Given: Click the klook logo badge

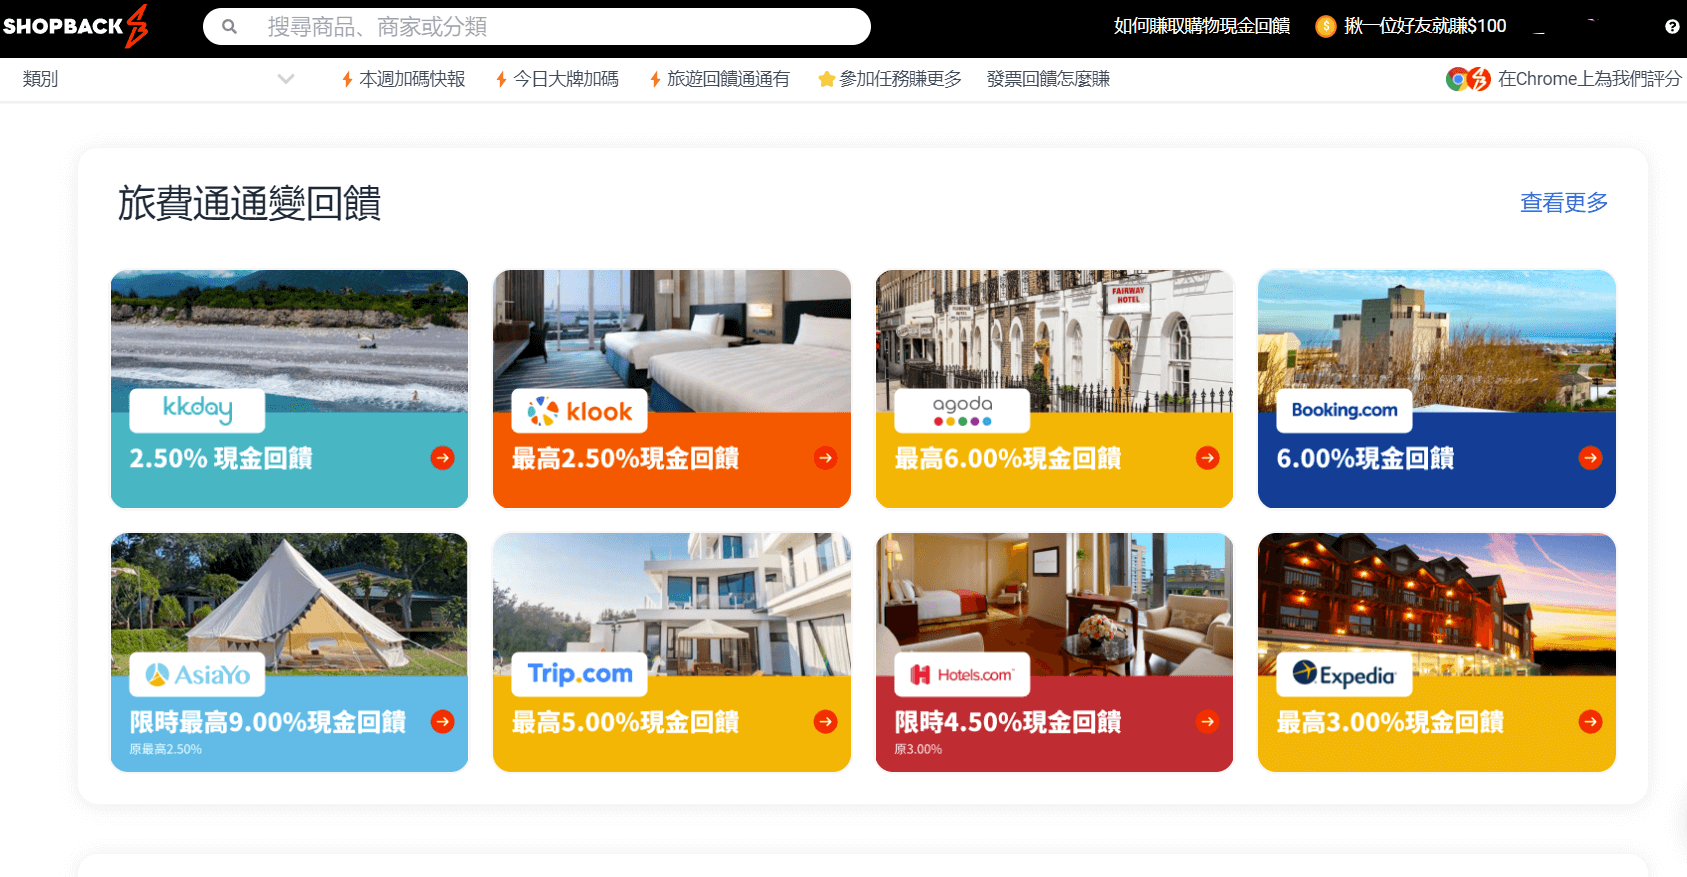Looking at the screenshot, I should (x=580, y=410).
